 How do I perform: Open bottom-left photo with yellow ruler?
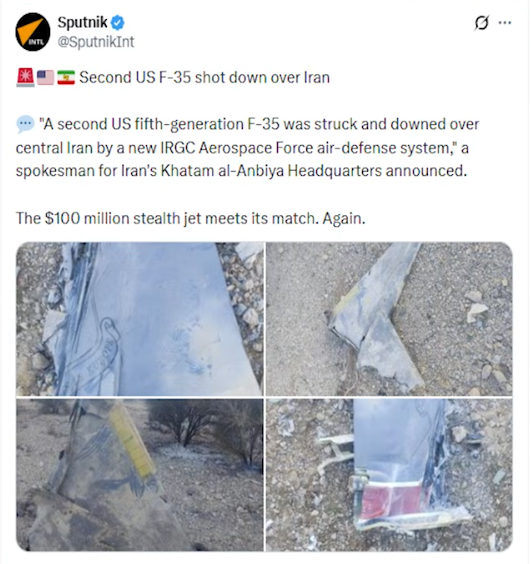tap(140, 475)
